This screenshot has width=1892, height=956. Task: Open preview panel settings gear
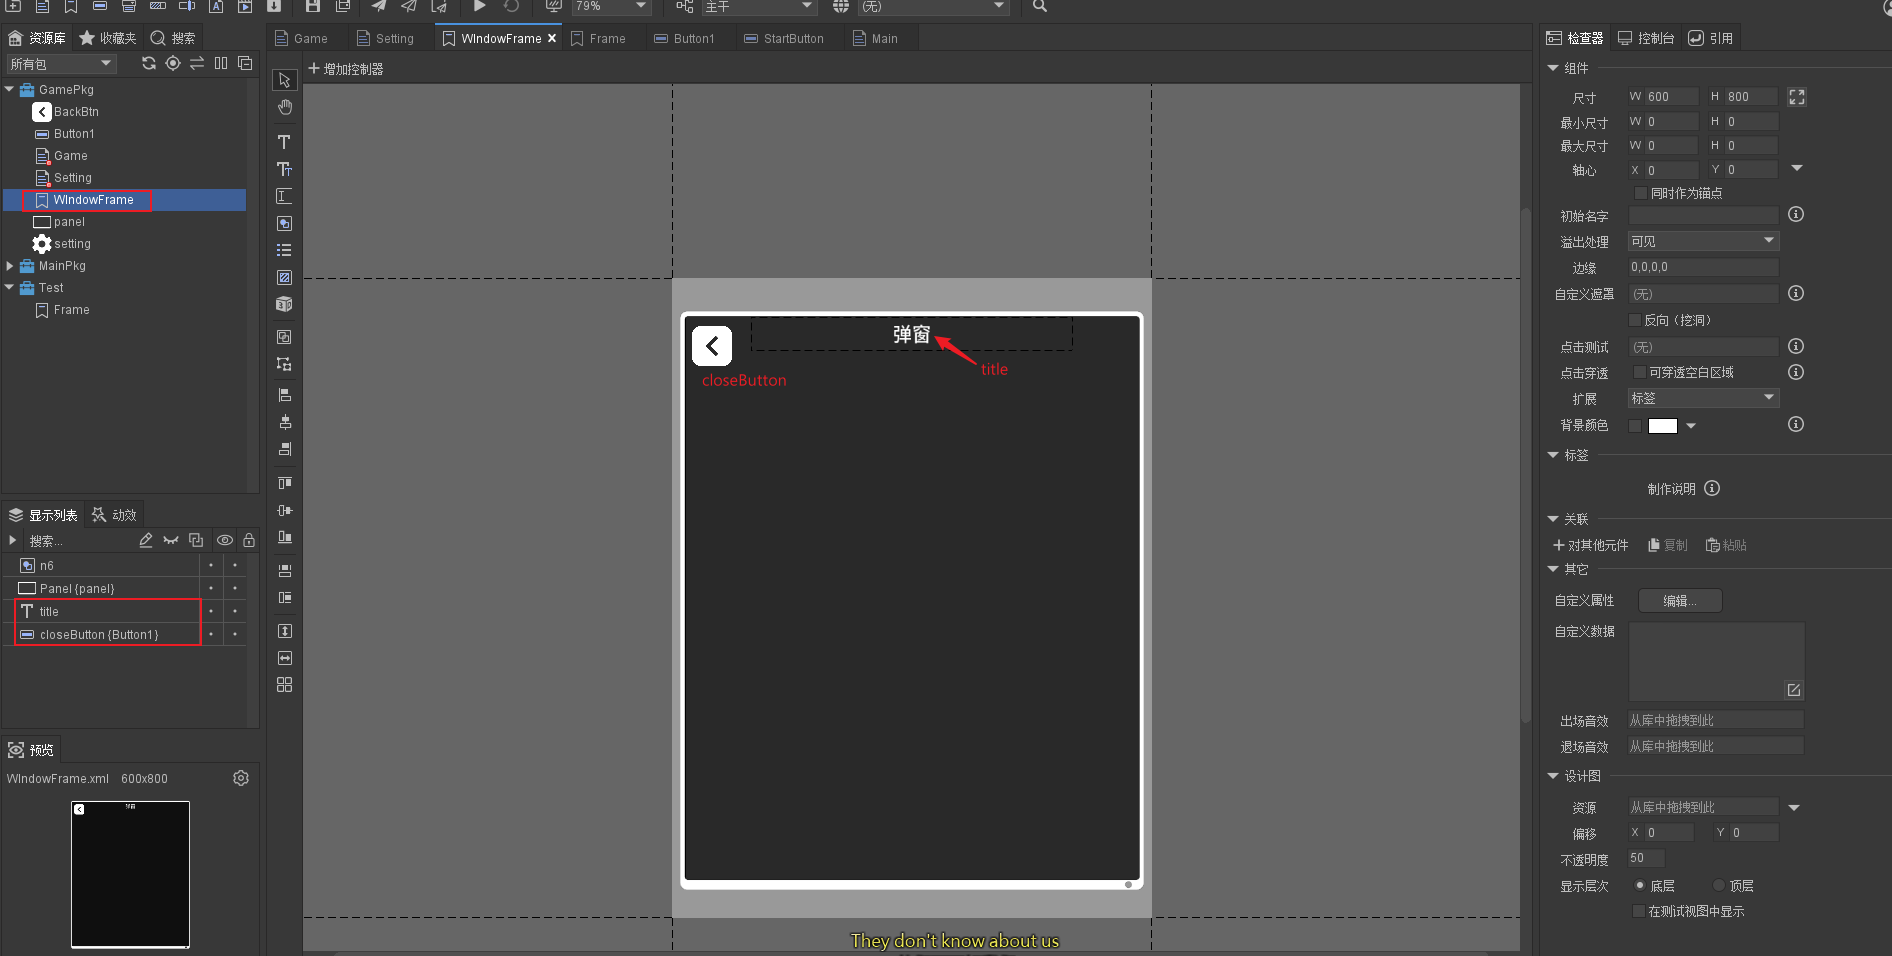(241, 778)
